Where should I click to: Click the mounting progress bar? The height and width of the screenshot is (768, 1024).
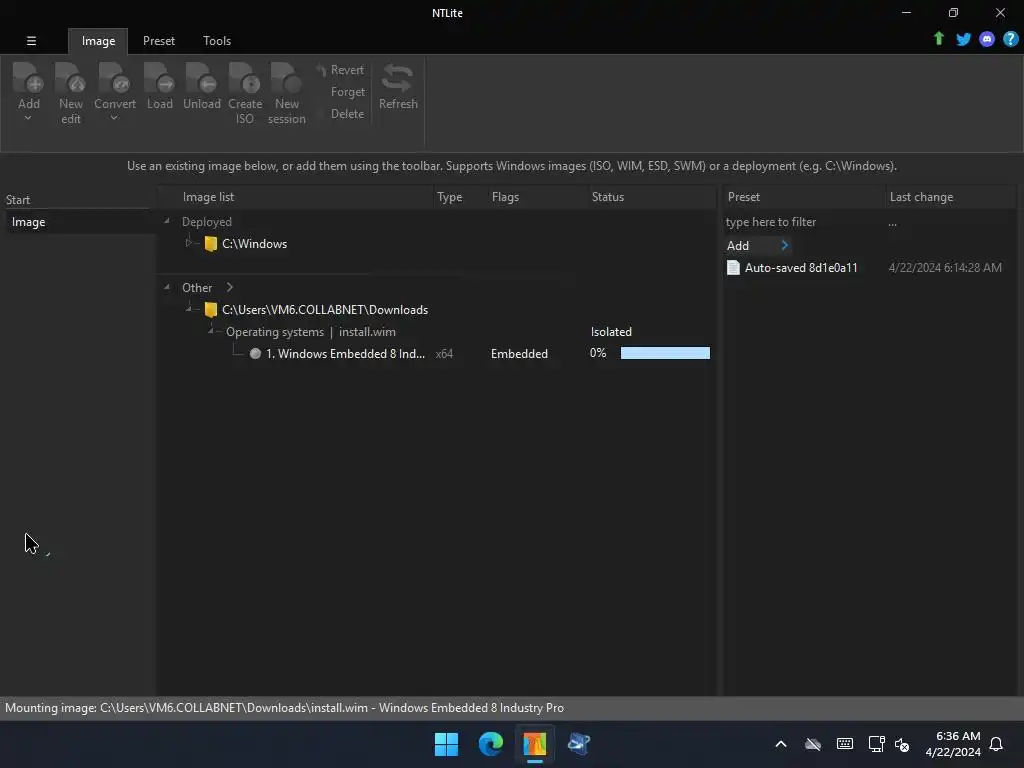coord(665,353)
